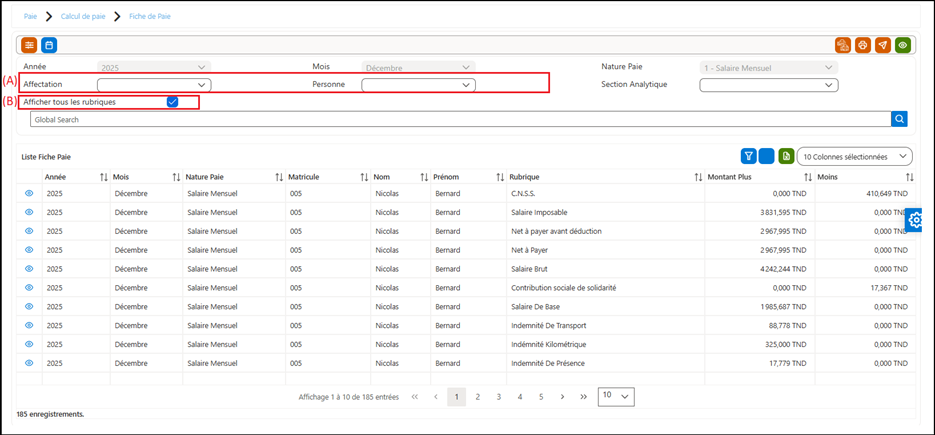View the Salaire Brut row eye icon
Viewport: 935px width, 435px height.
click(x=29, y=269)
